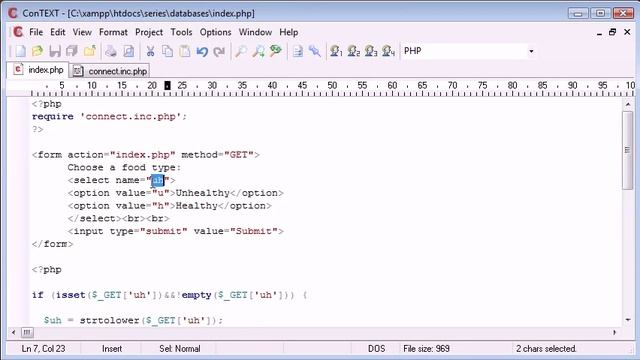640x360 pixels.
Task: Click the horizontal scrollbar right arrow
Action: click(615, 332)
